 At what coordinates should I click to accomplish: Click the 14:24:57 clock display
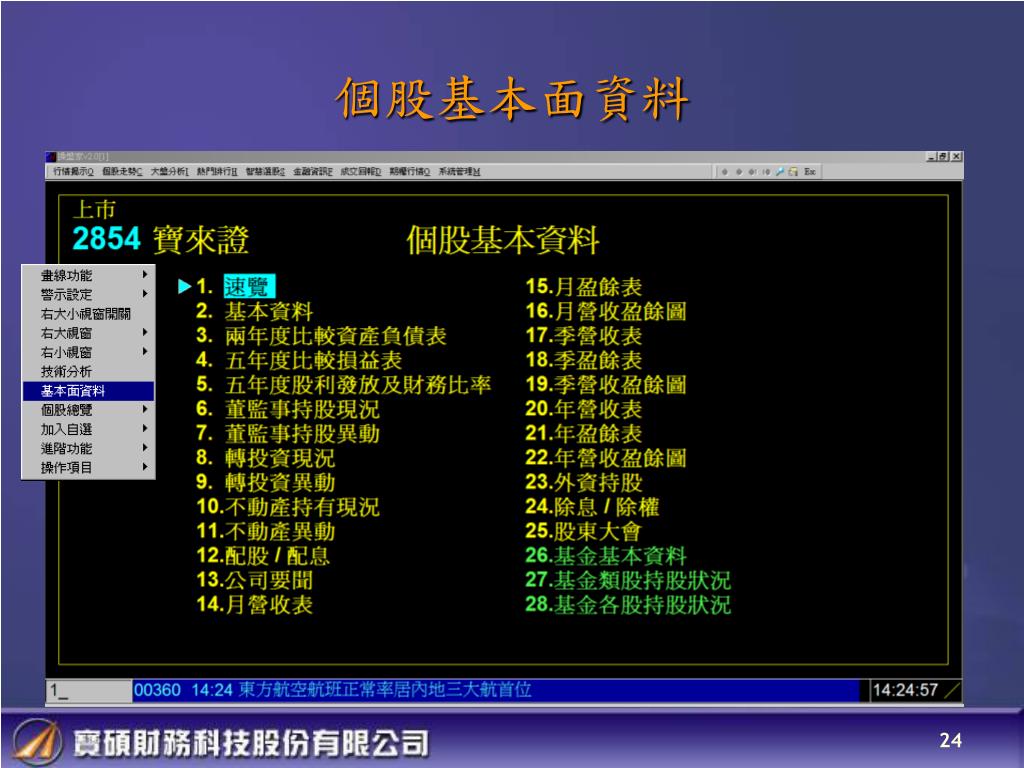pos(905,690)
